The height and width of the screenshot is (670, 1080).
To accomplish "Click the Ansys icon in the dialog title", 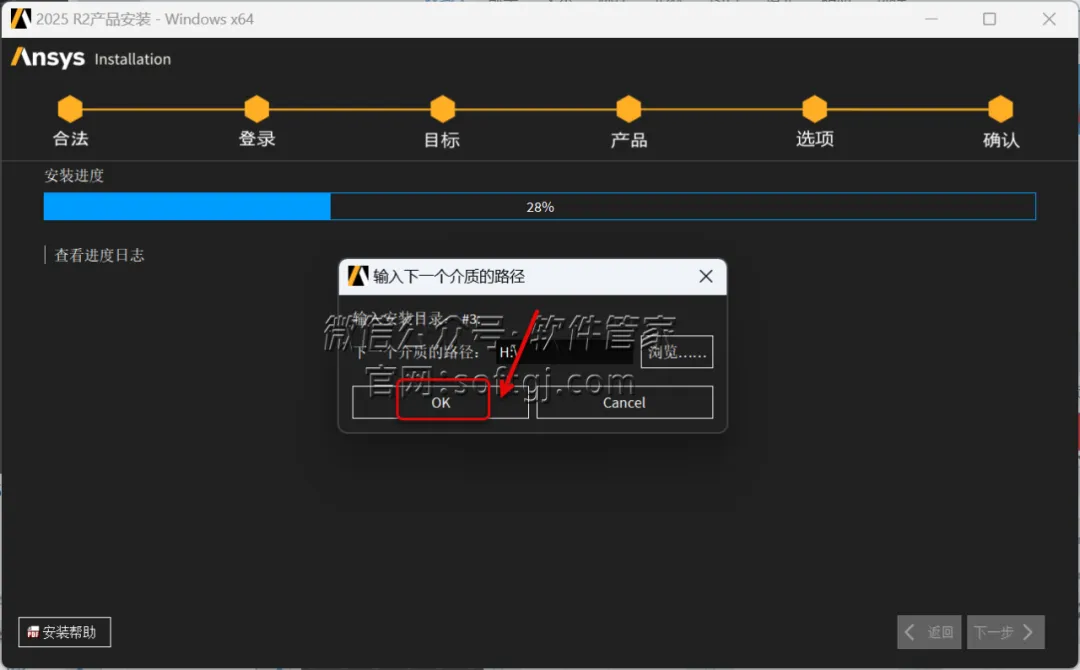I will coord(357,276).
